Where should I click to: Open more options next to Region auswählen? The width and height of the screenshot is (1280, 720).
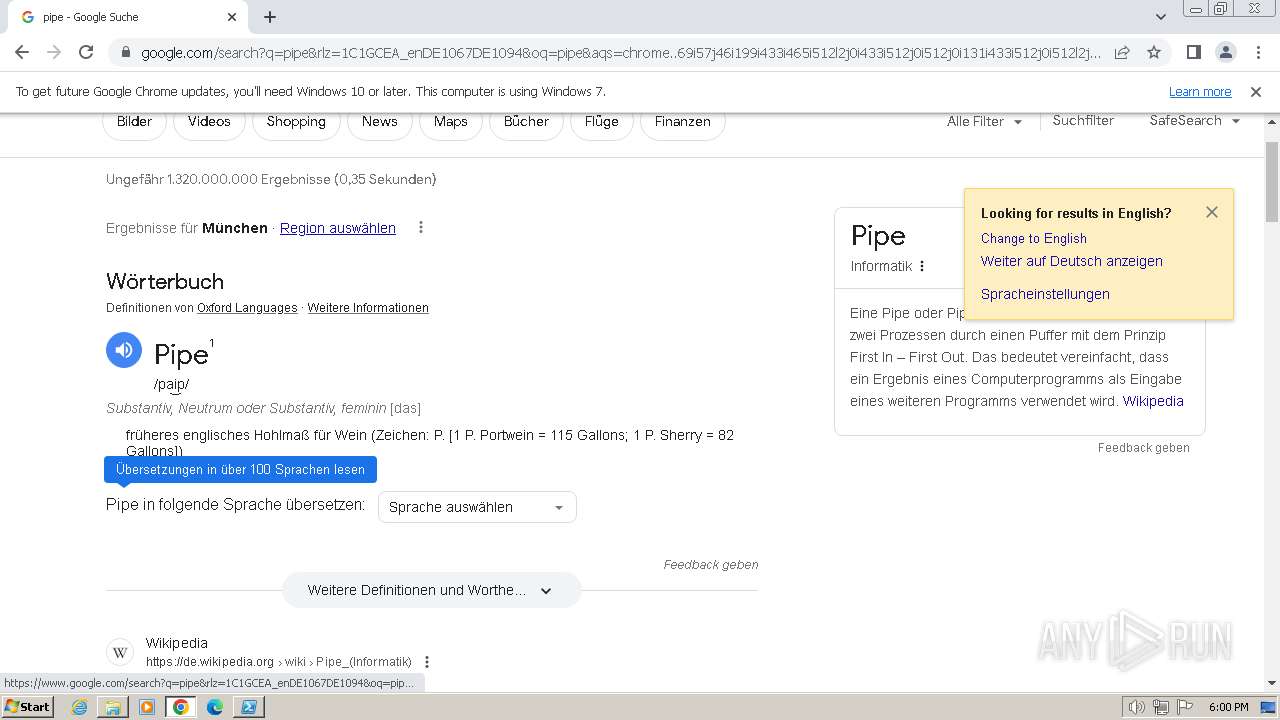421,227
